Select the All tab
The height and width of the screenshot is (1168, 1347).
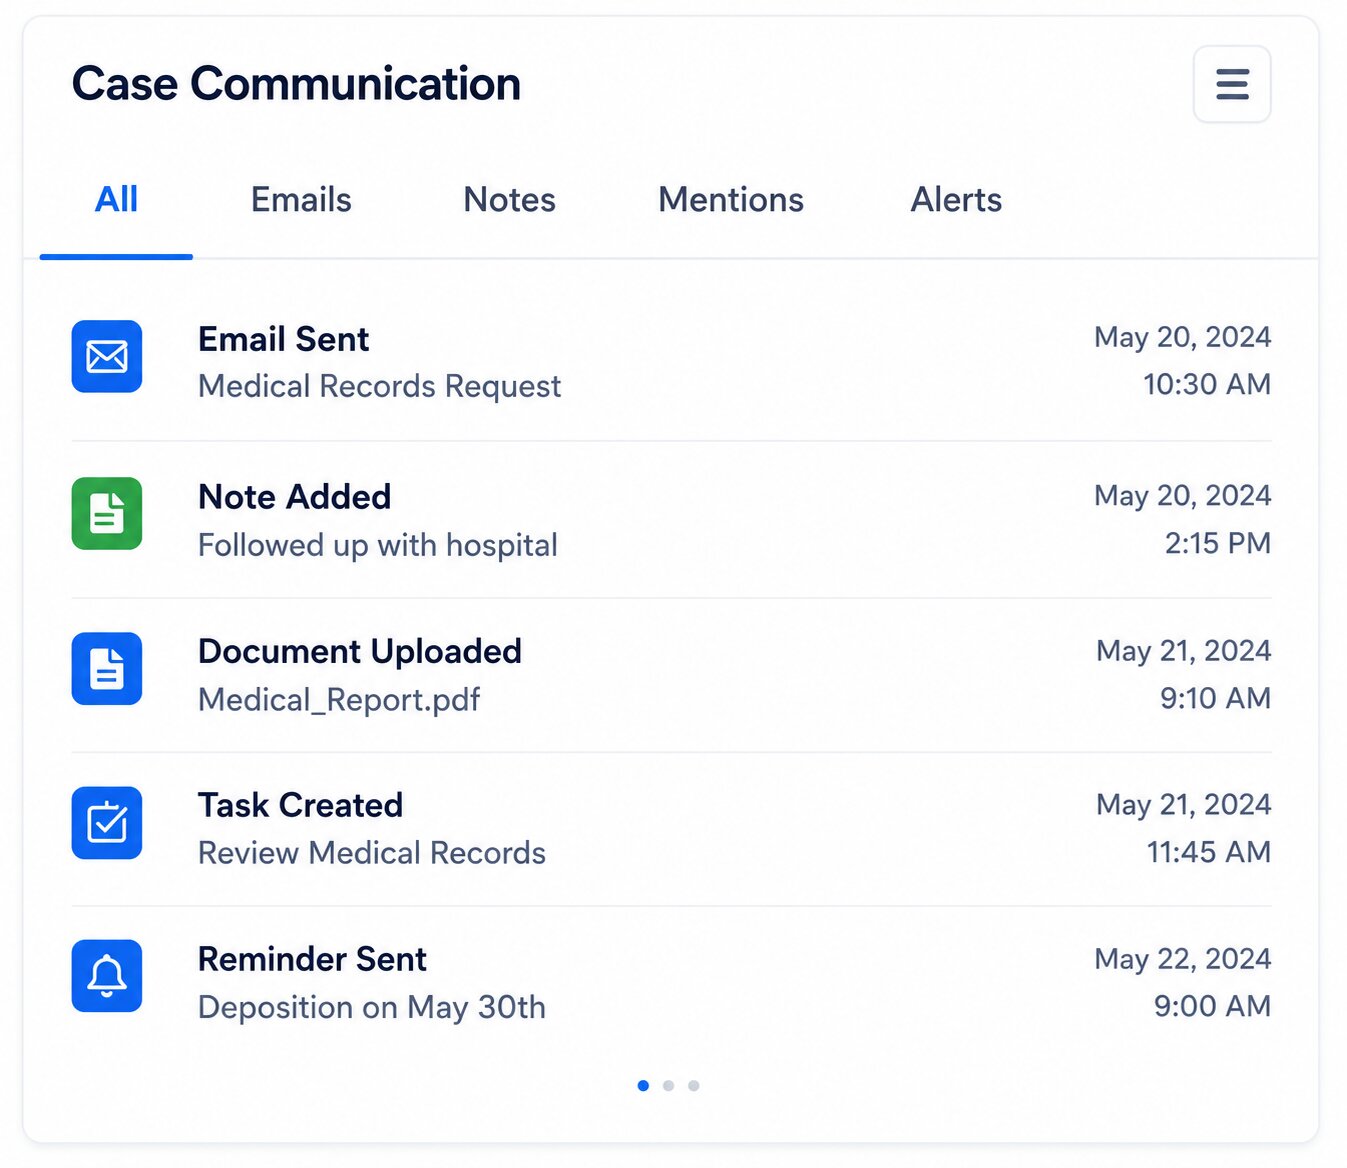[116, 200]
